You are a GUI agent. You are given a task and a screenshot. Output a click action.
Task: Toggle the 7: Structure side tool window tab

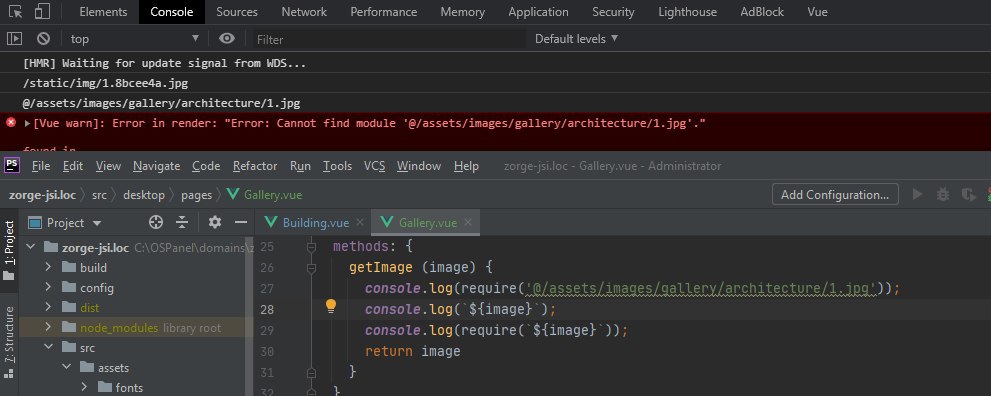click(9, 342)
